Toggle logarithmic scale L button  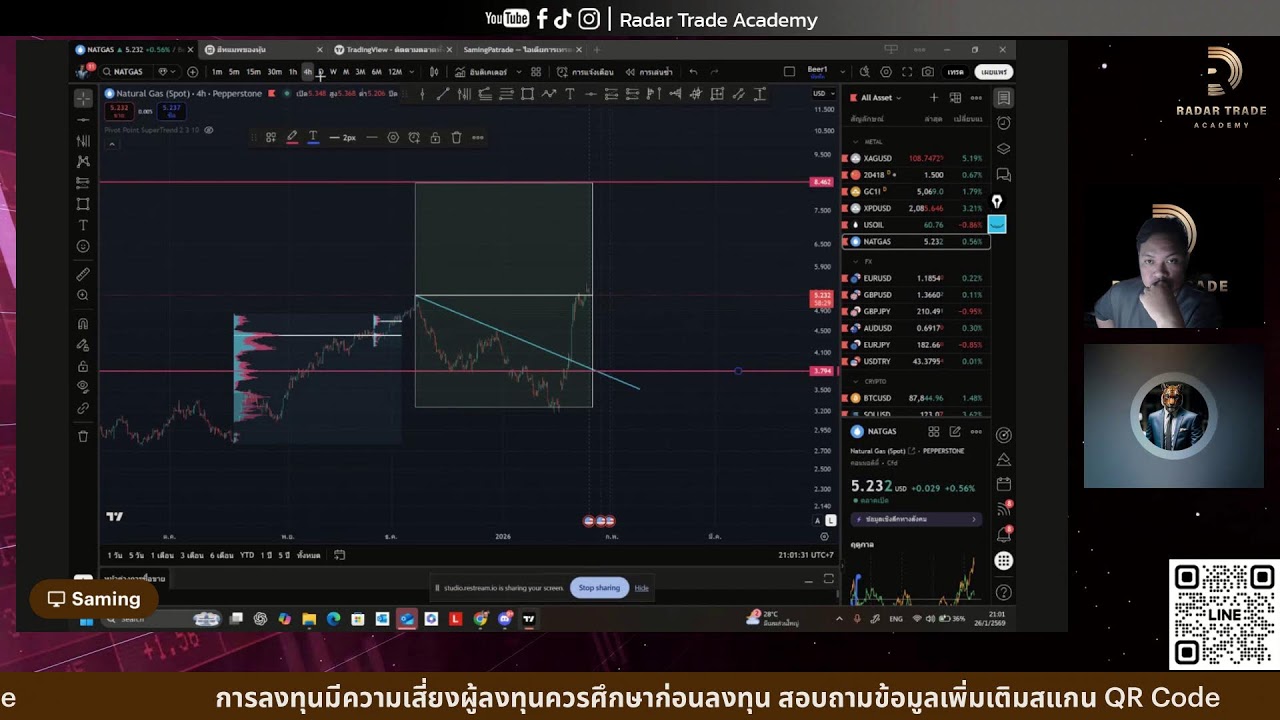coord(830,521)
